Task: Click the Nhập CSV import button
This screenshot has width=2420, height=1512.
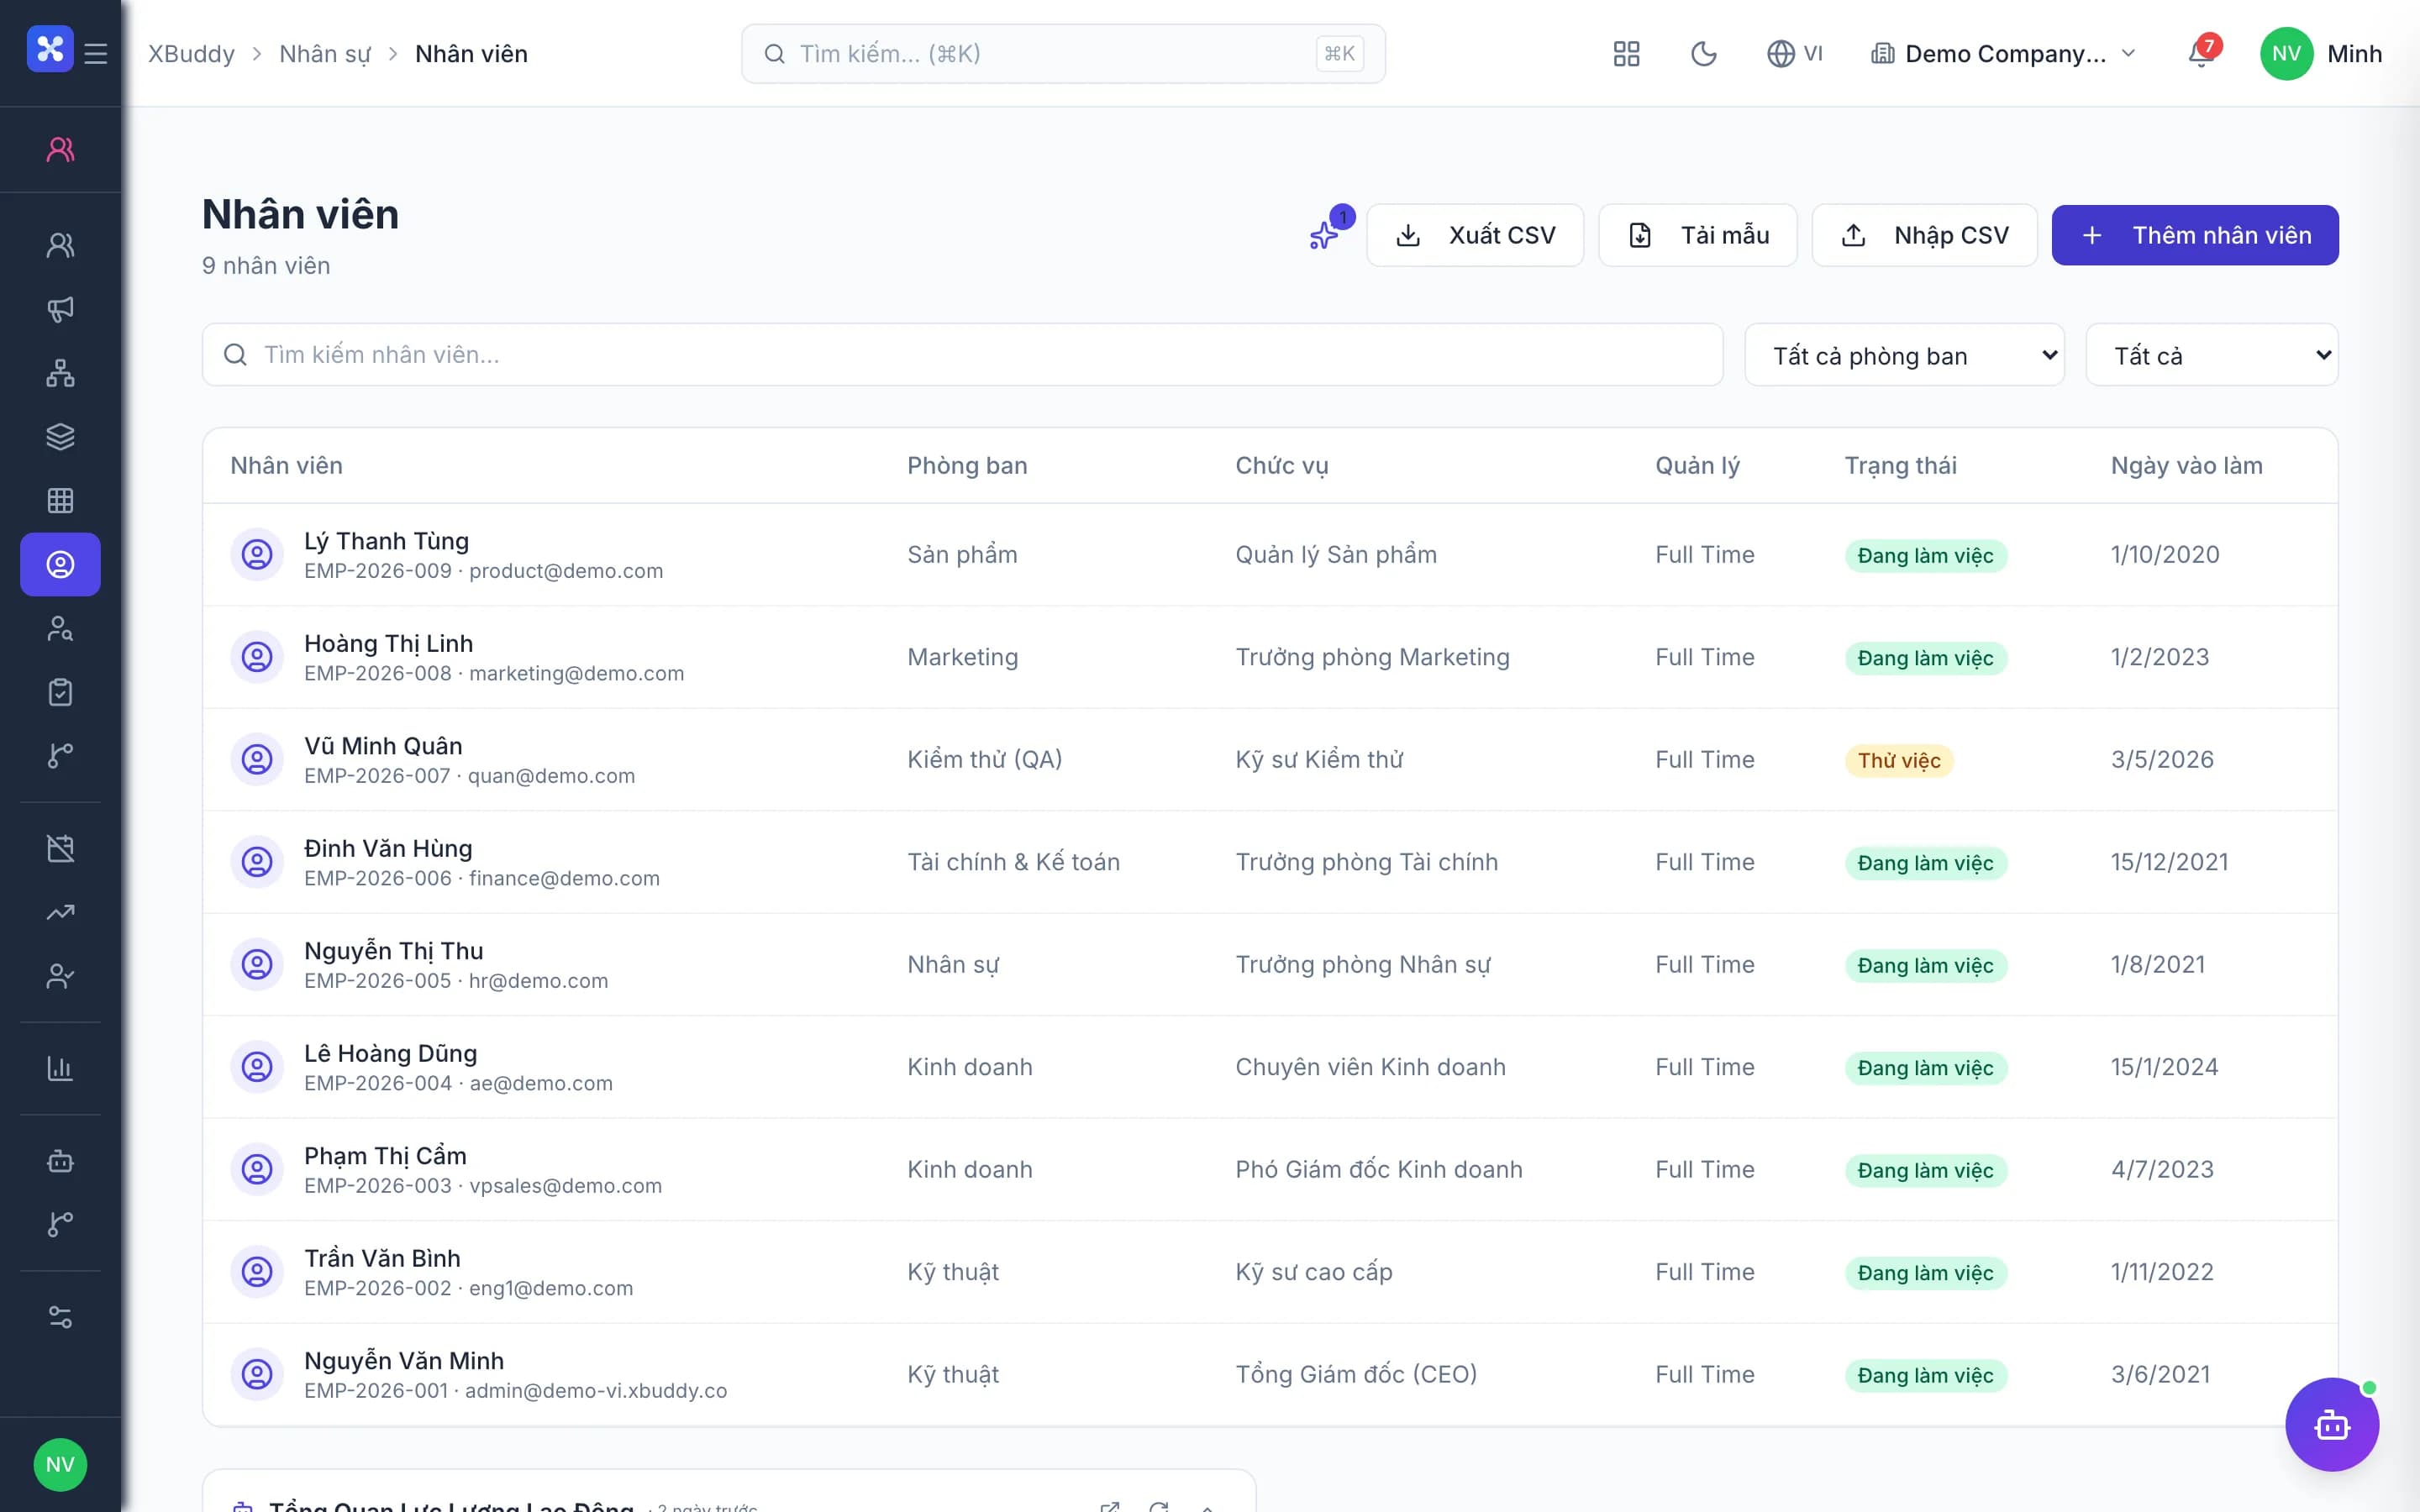Action: 1924,235
